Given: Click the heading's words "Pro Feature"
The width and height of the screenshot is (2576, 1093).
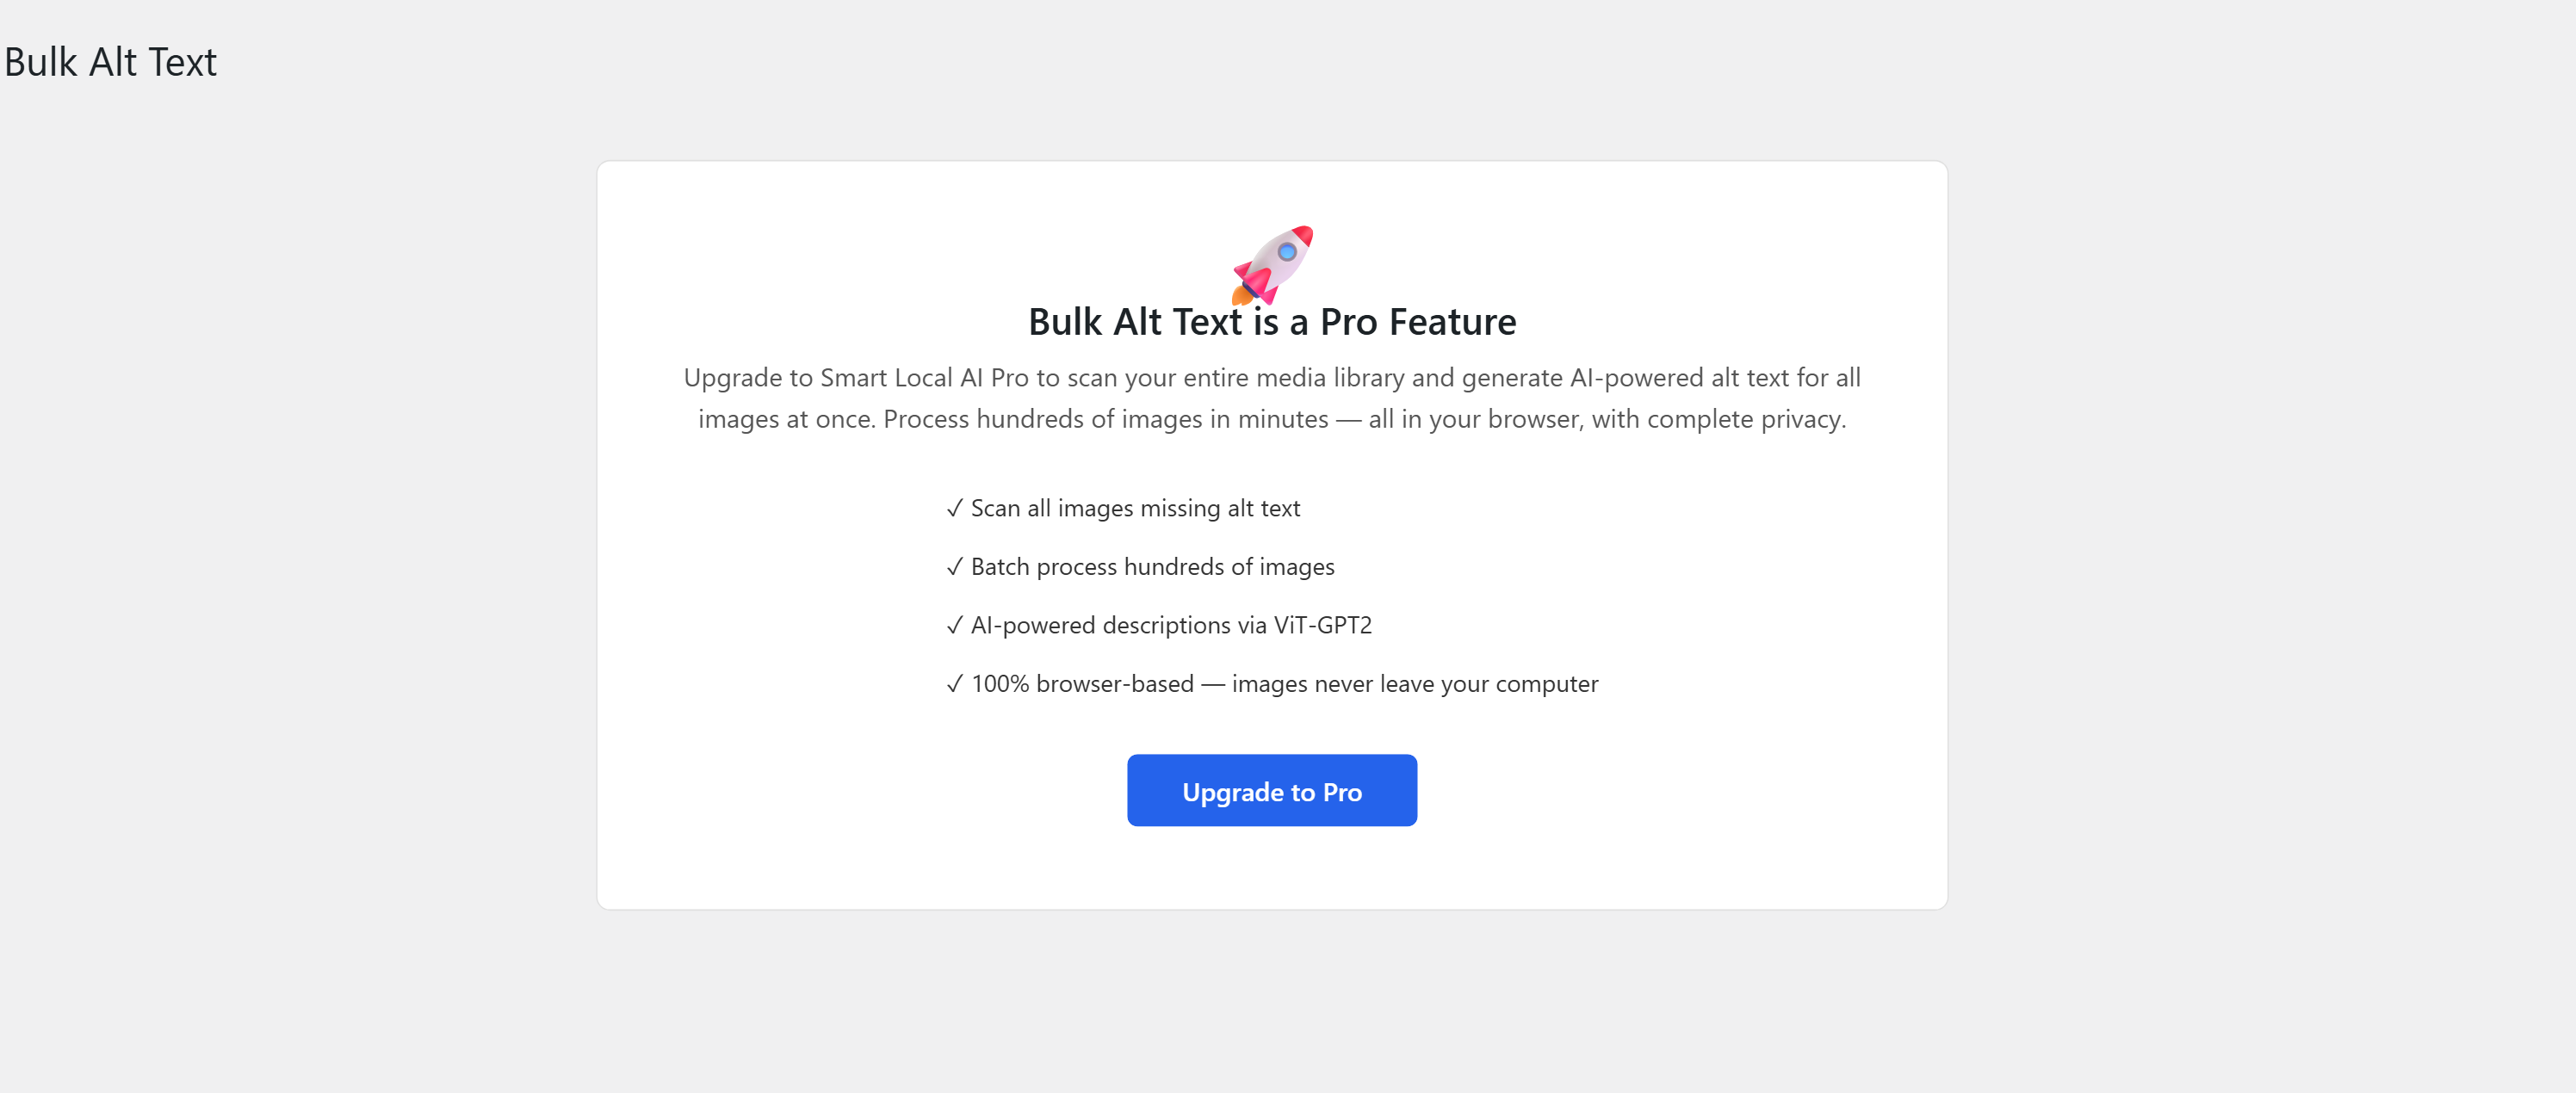Looking at the screenshot, I should [1417, 322].
